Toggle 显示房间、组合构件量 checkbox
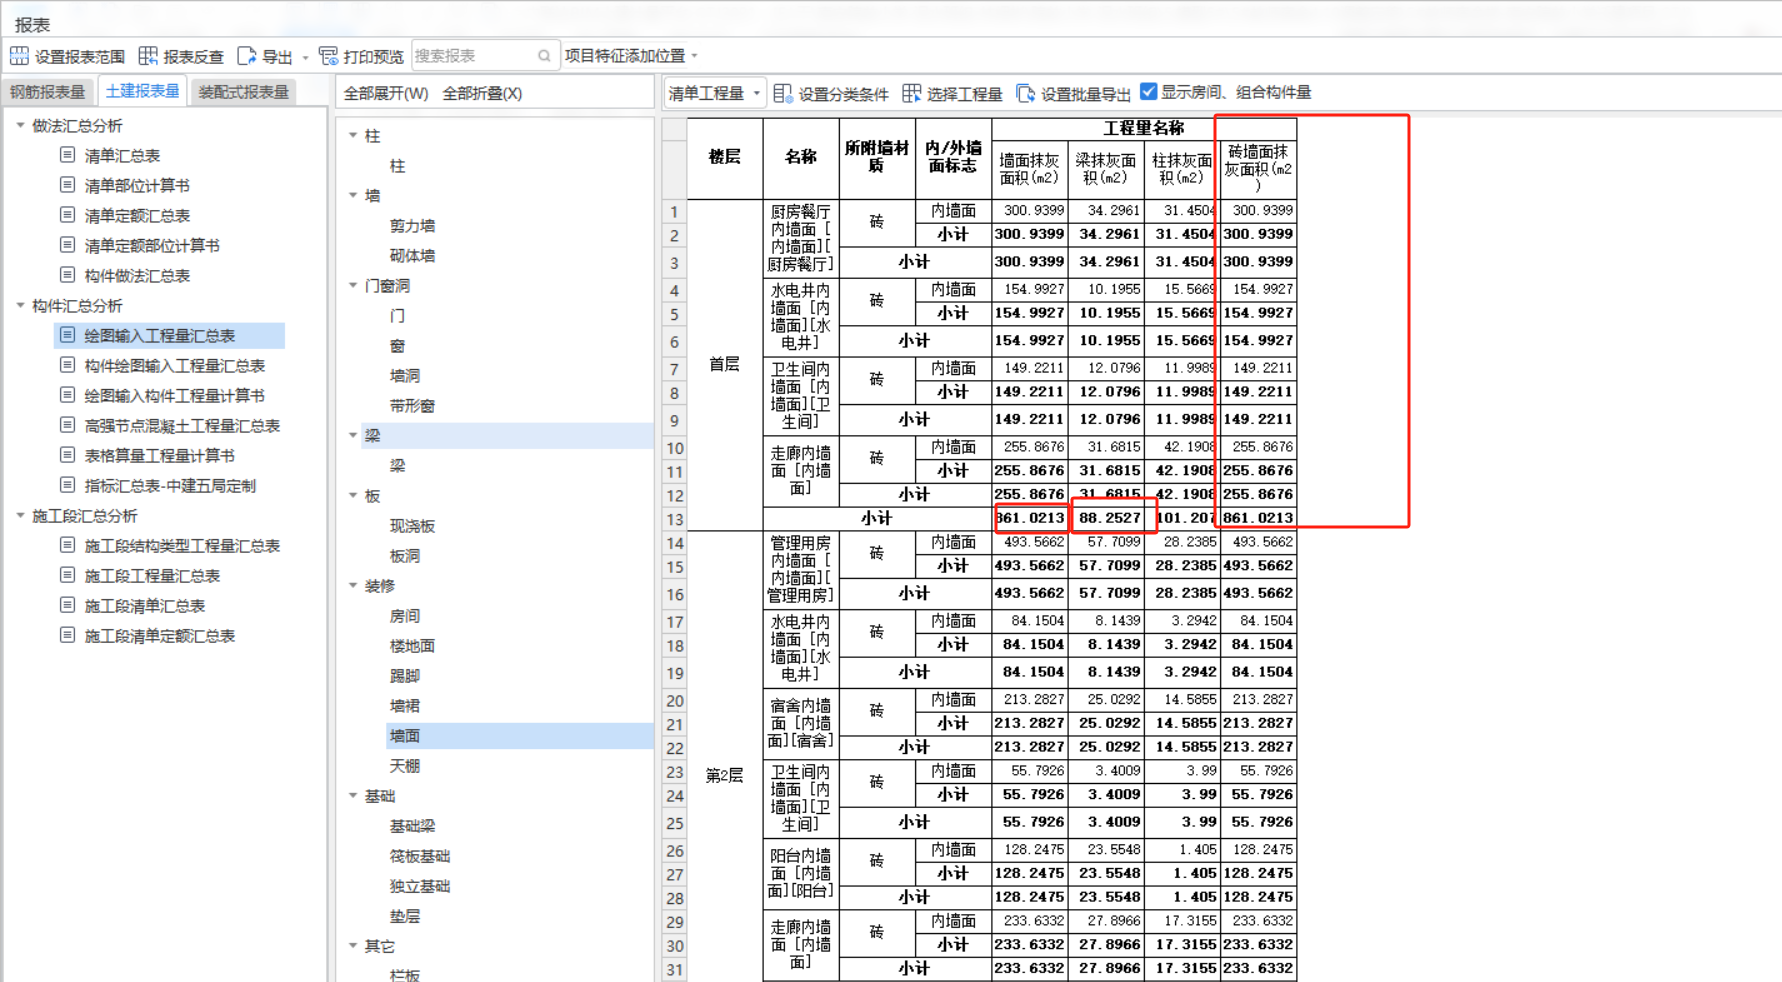This screenshot has height=982, width=1782. tap(1149, 92)
